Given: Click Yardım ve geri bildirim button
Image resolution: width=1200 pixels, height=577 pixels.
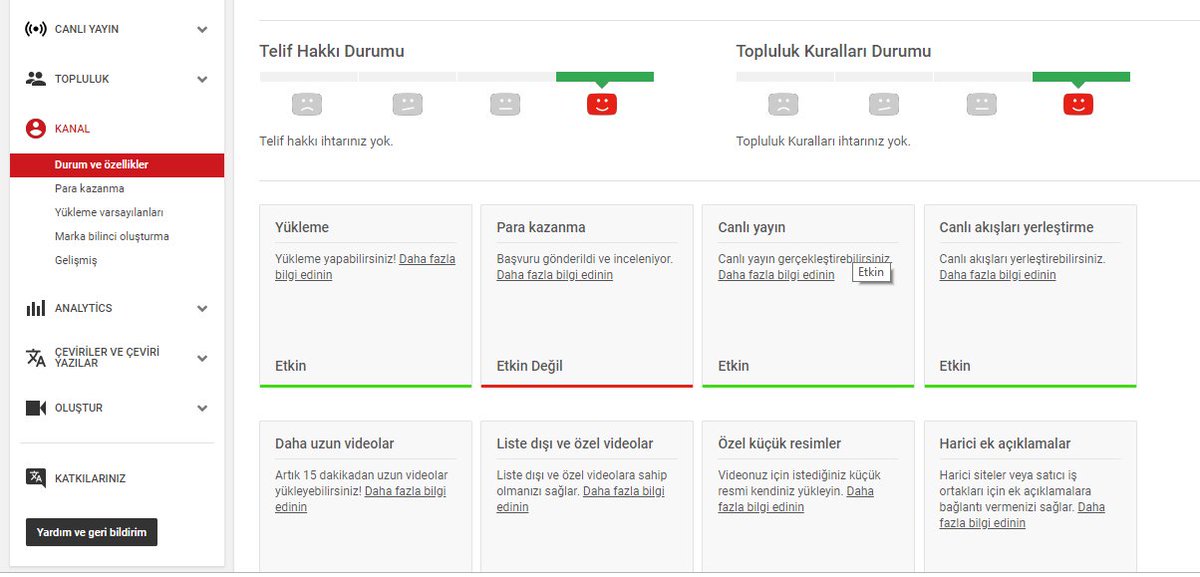Looking at the screenshot, I should 92,532.
